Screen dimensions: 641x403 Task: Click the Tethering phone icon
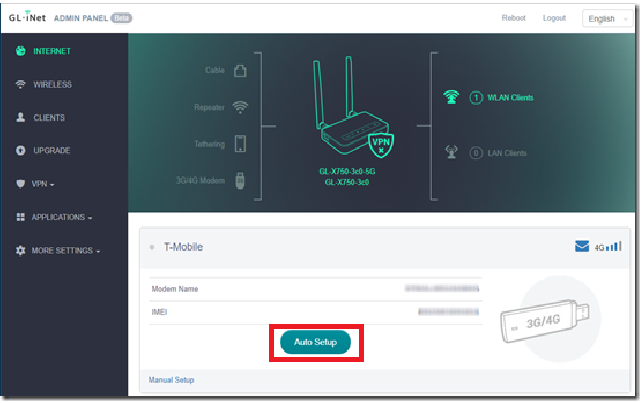[x=240, y=144]
